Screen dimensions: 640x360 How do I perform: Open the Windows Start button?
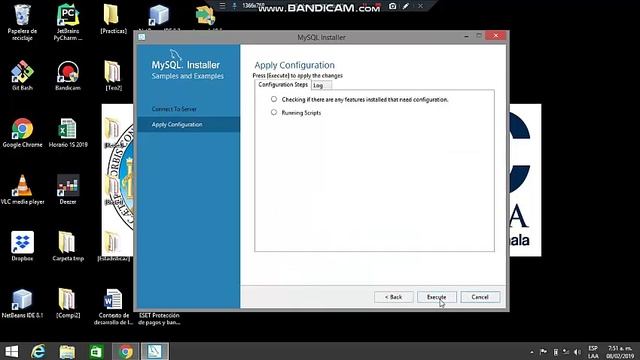coord(11,351)
